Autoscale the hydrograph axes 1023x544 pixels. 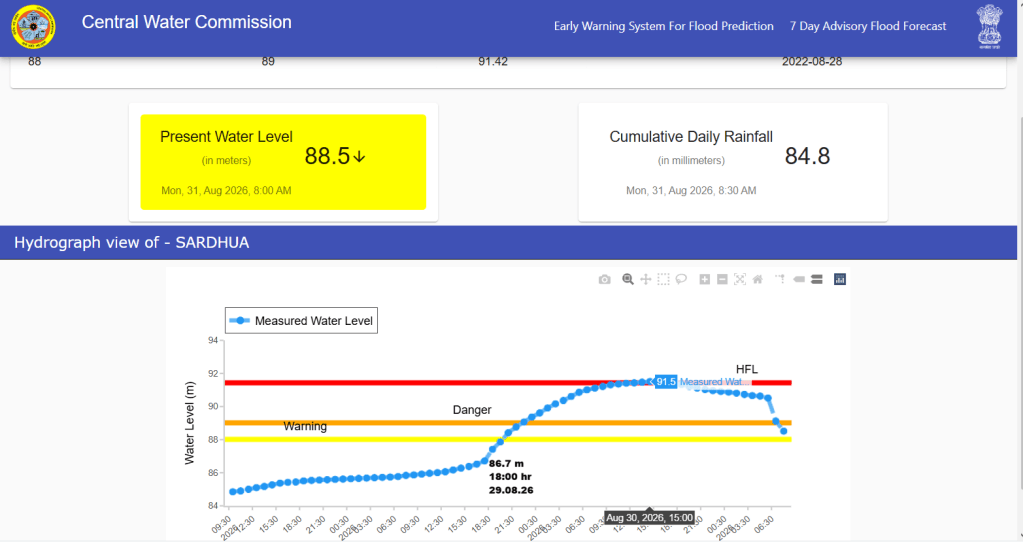click(x=740, y=279)
